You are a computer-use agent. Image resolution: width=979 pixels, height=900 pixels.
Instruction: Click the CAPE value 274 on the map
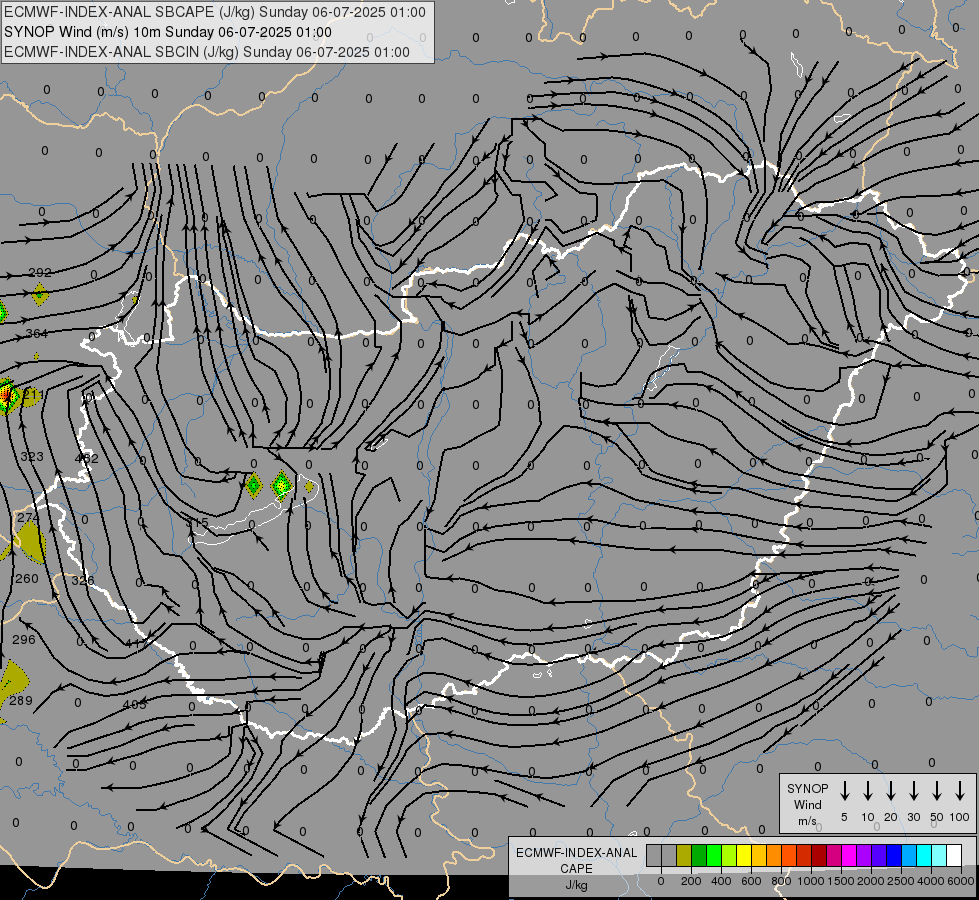(x=29, y=517)
